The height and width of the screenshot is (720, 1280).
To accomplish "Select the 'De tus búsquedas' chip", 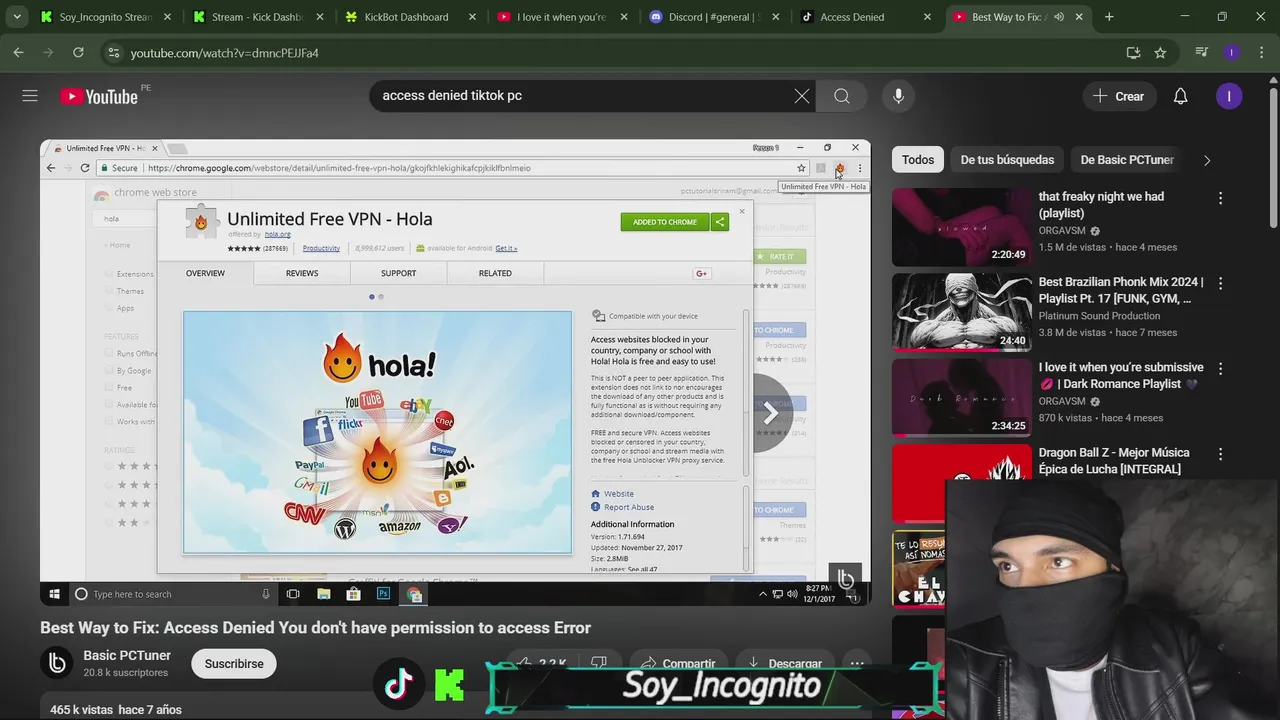I will (1007, 160).
